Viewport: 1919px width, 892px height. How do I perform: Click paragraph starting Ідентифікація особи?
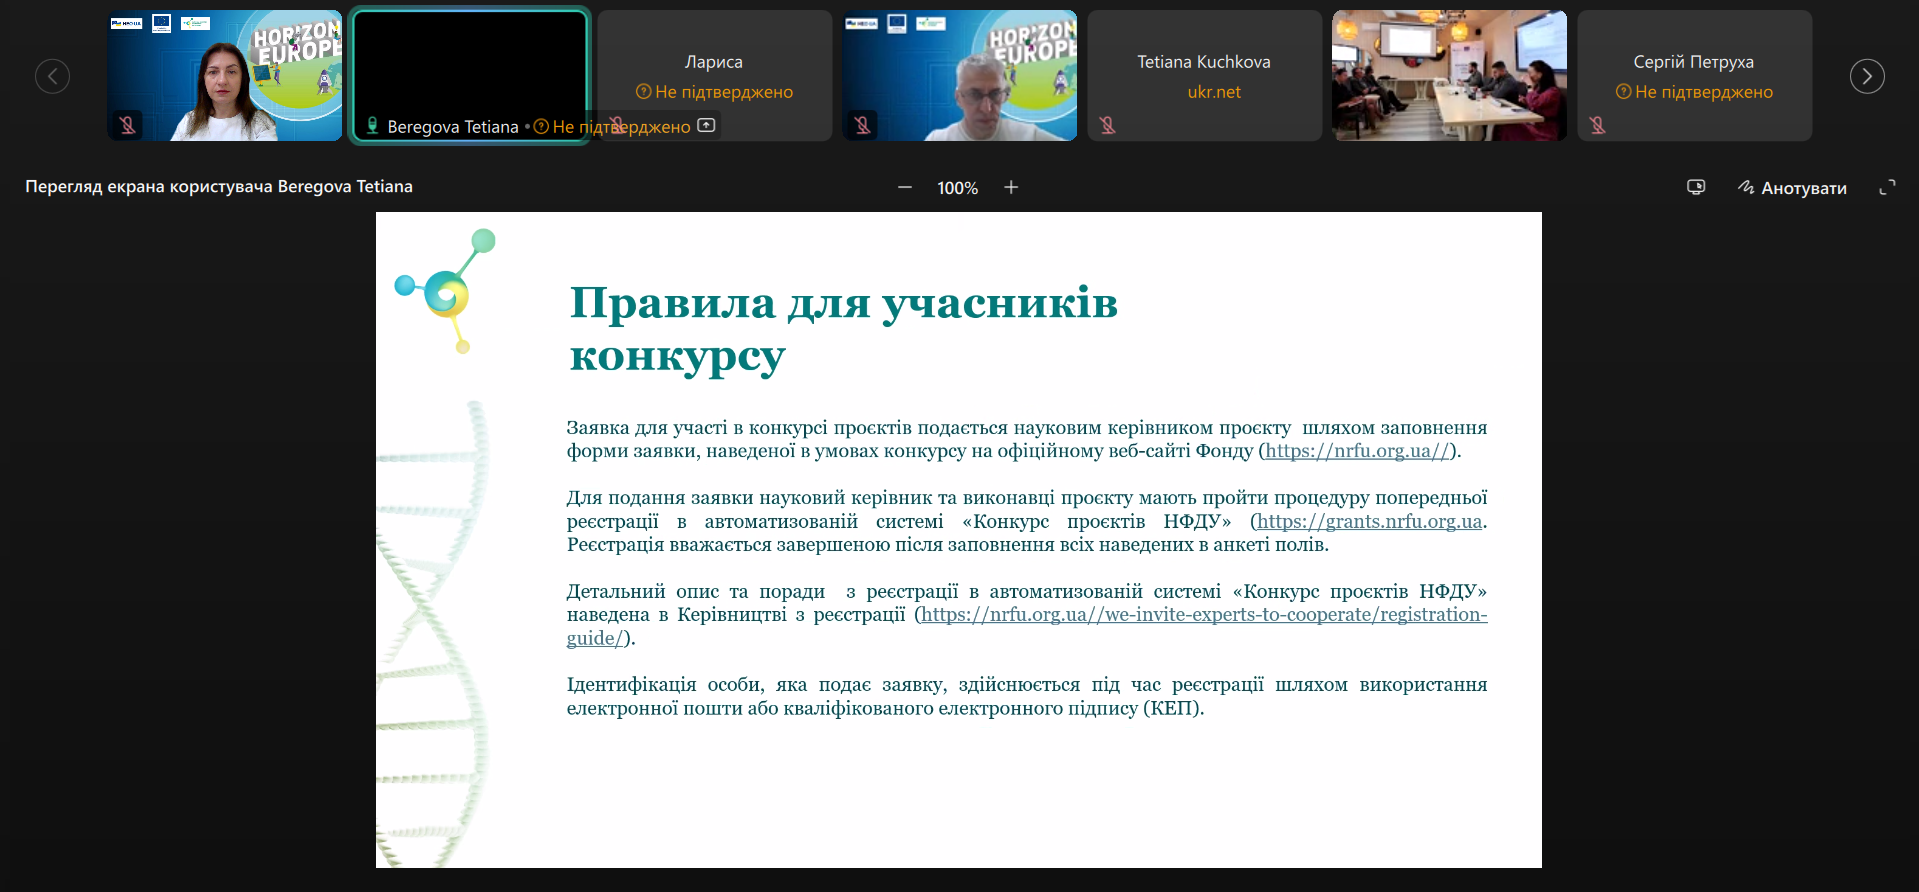[x=1027, y=696]
